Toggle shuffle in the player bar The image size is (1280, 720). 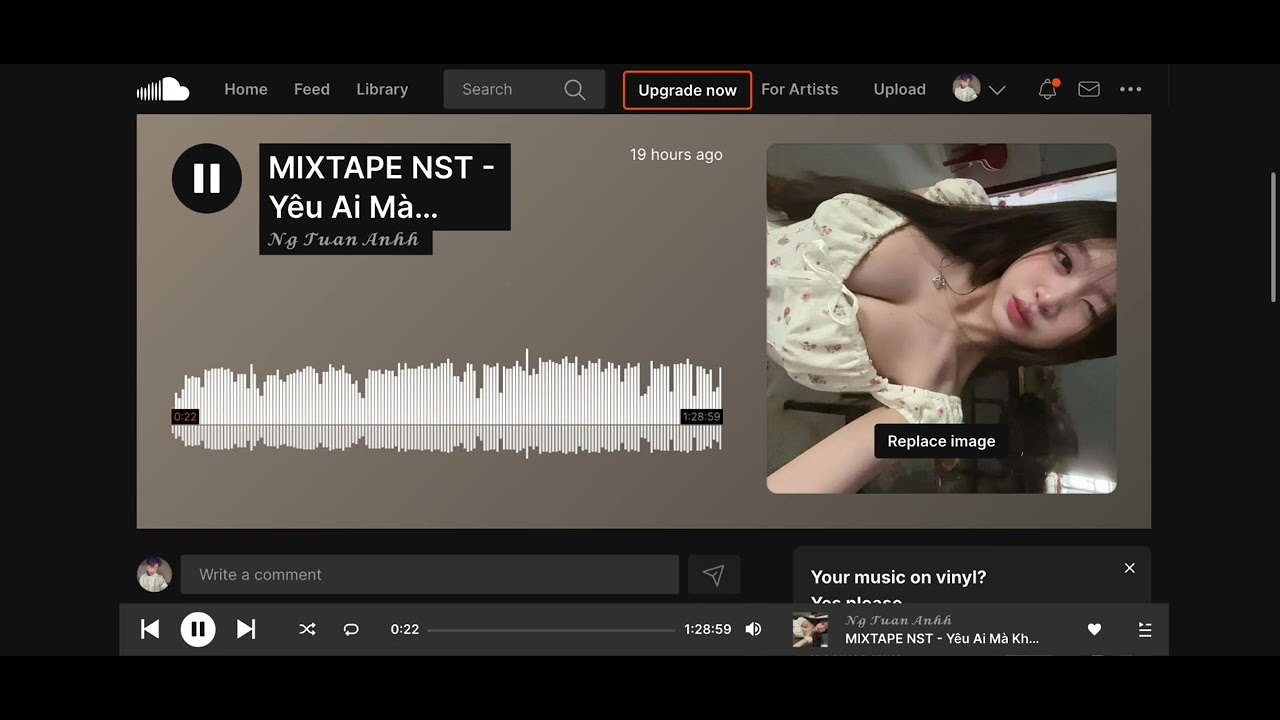pyautogui.click(x=307, y=629)
